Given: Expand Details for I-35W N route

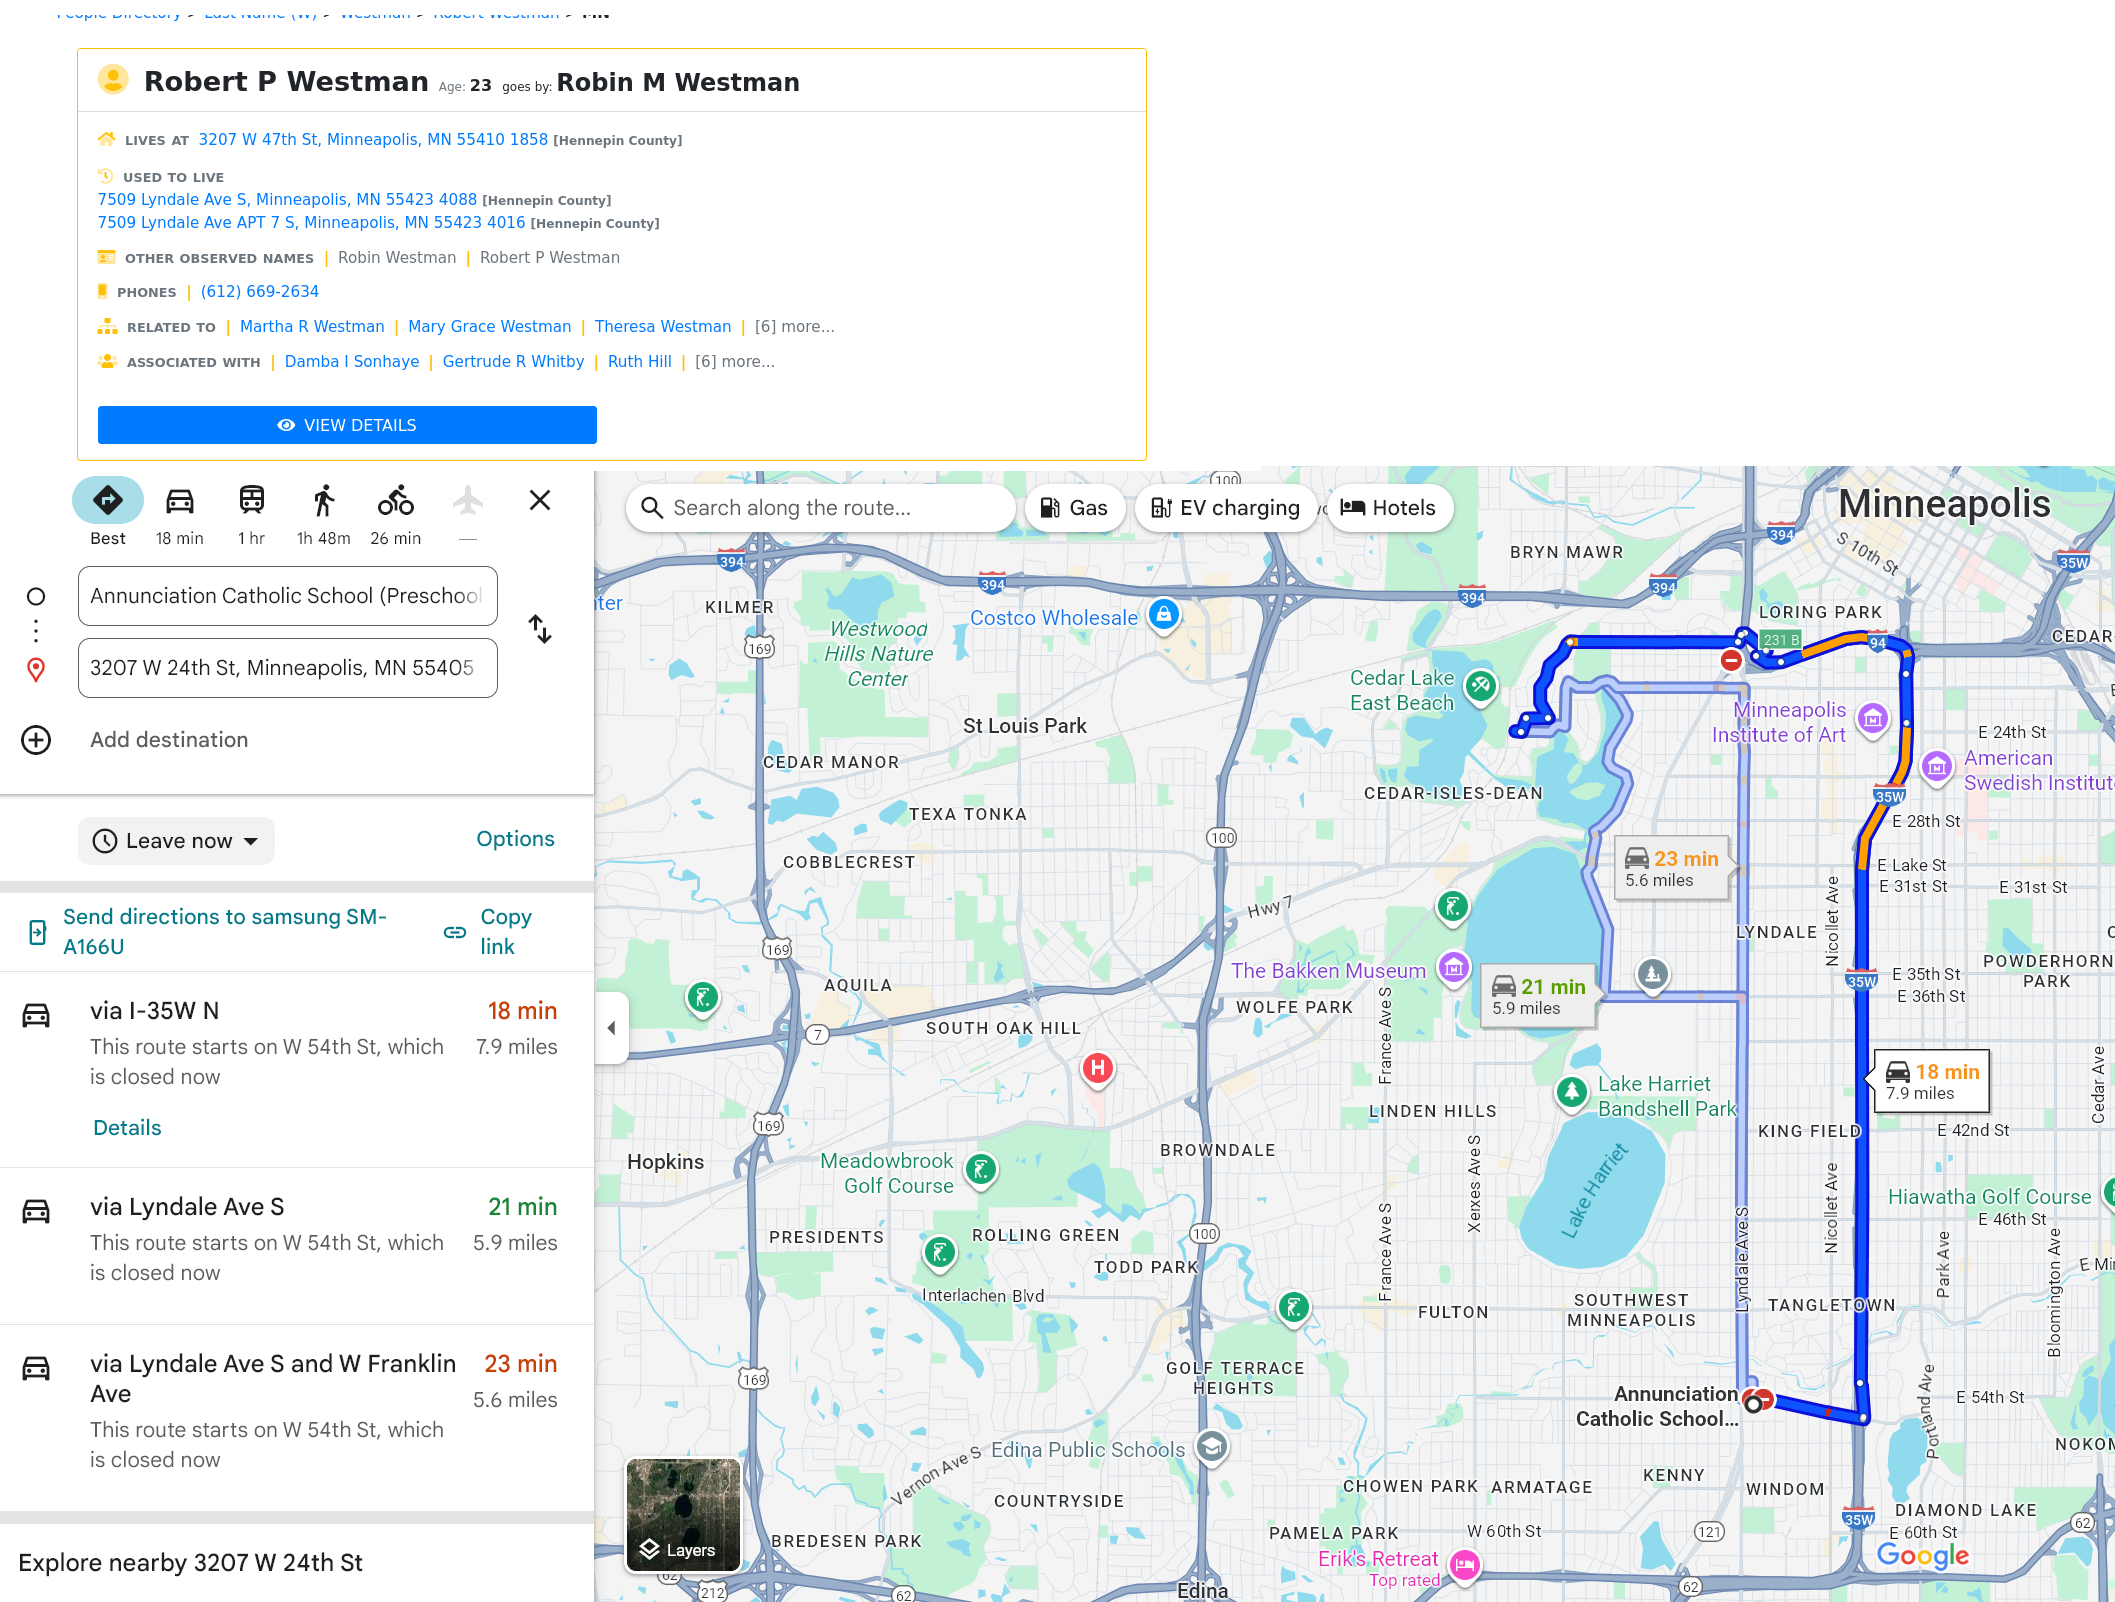Looking at the screenshot, I should click(x=127, y=1128).
